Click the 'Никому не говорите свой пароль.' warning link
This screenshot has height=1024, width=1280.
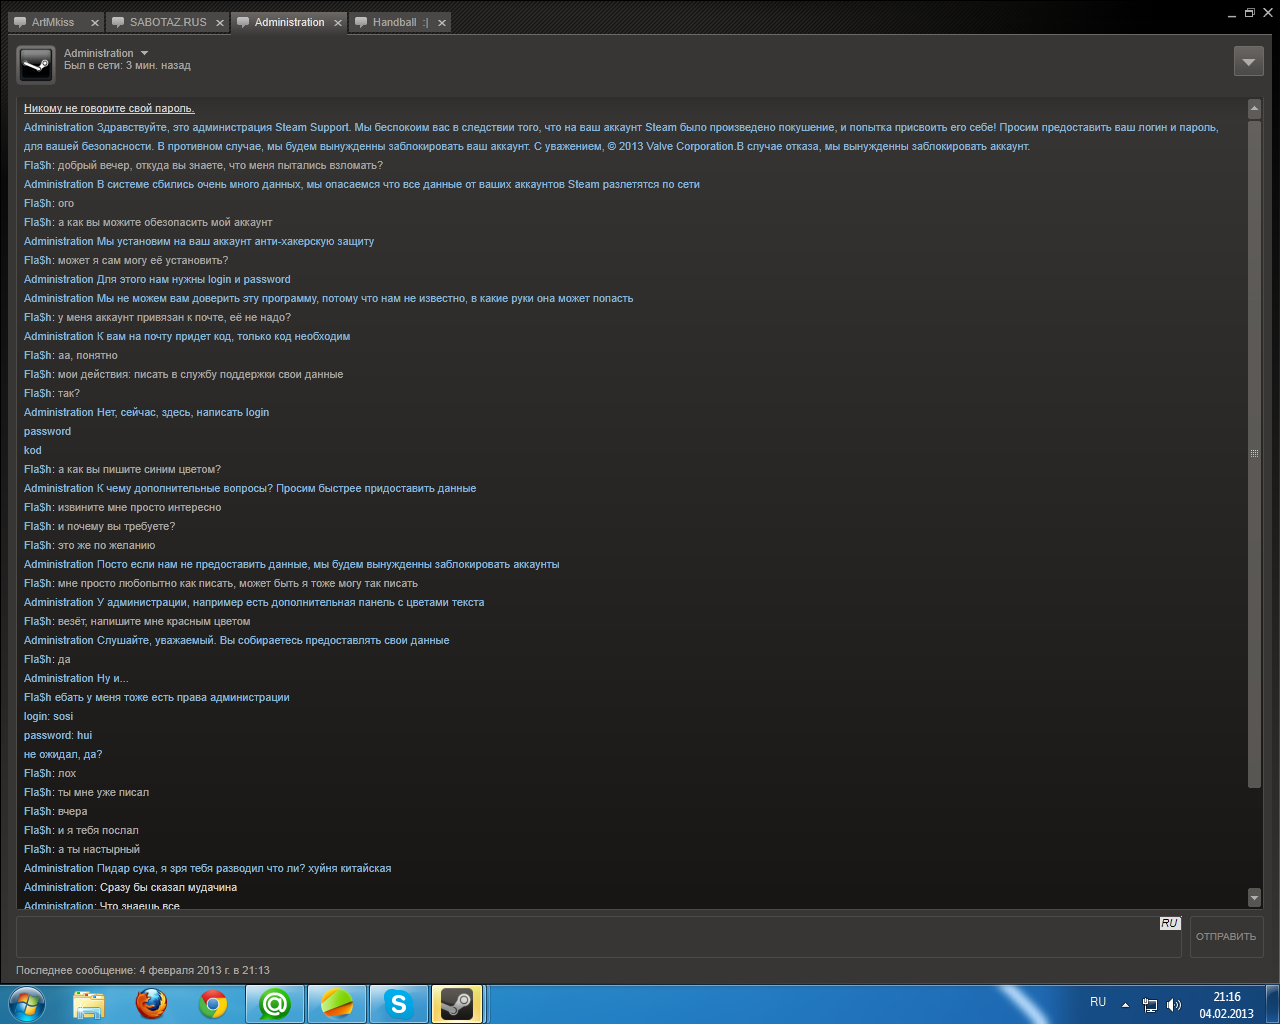pyautogui.click(x=109, y=108)
